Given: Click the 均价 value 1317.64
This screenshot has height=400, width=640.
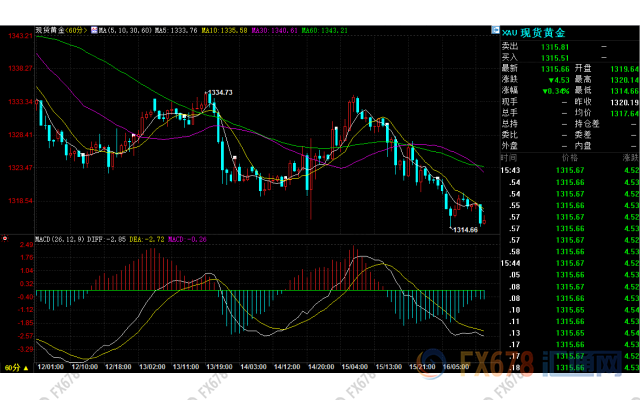Looking at the screenshot, I should point(625,113).
